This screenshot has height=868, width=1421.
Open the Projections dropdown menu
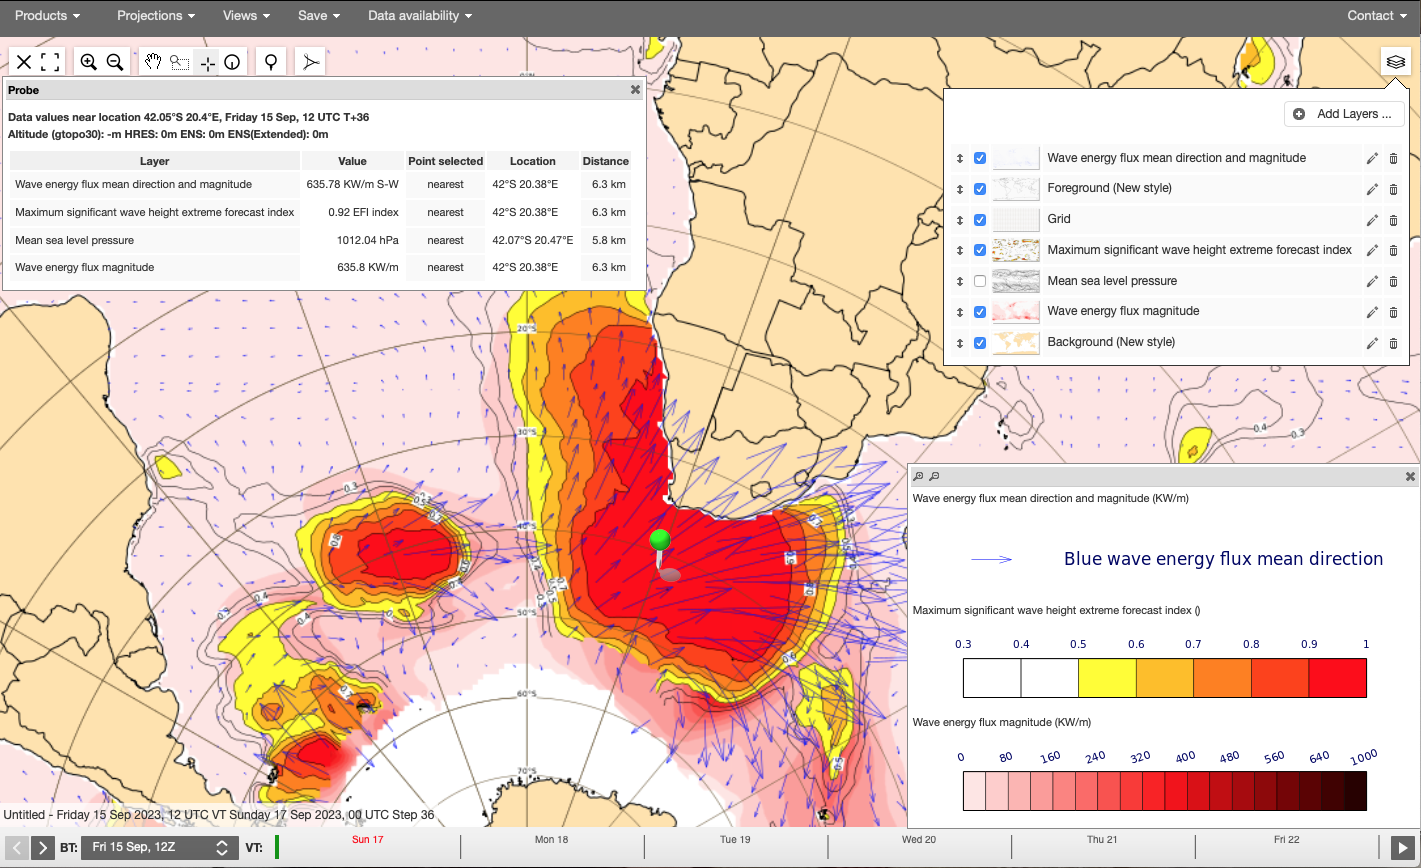point(156,16)
